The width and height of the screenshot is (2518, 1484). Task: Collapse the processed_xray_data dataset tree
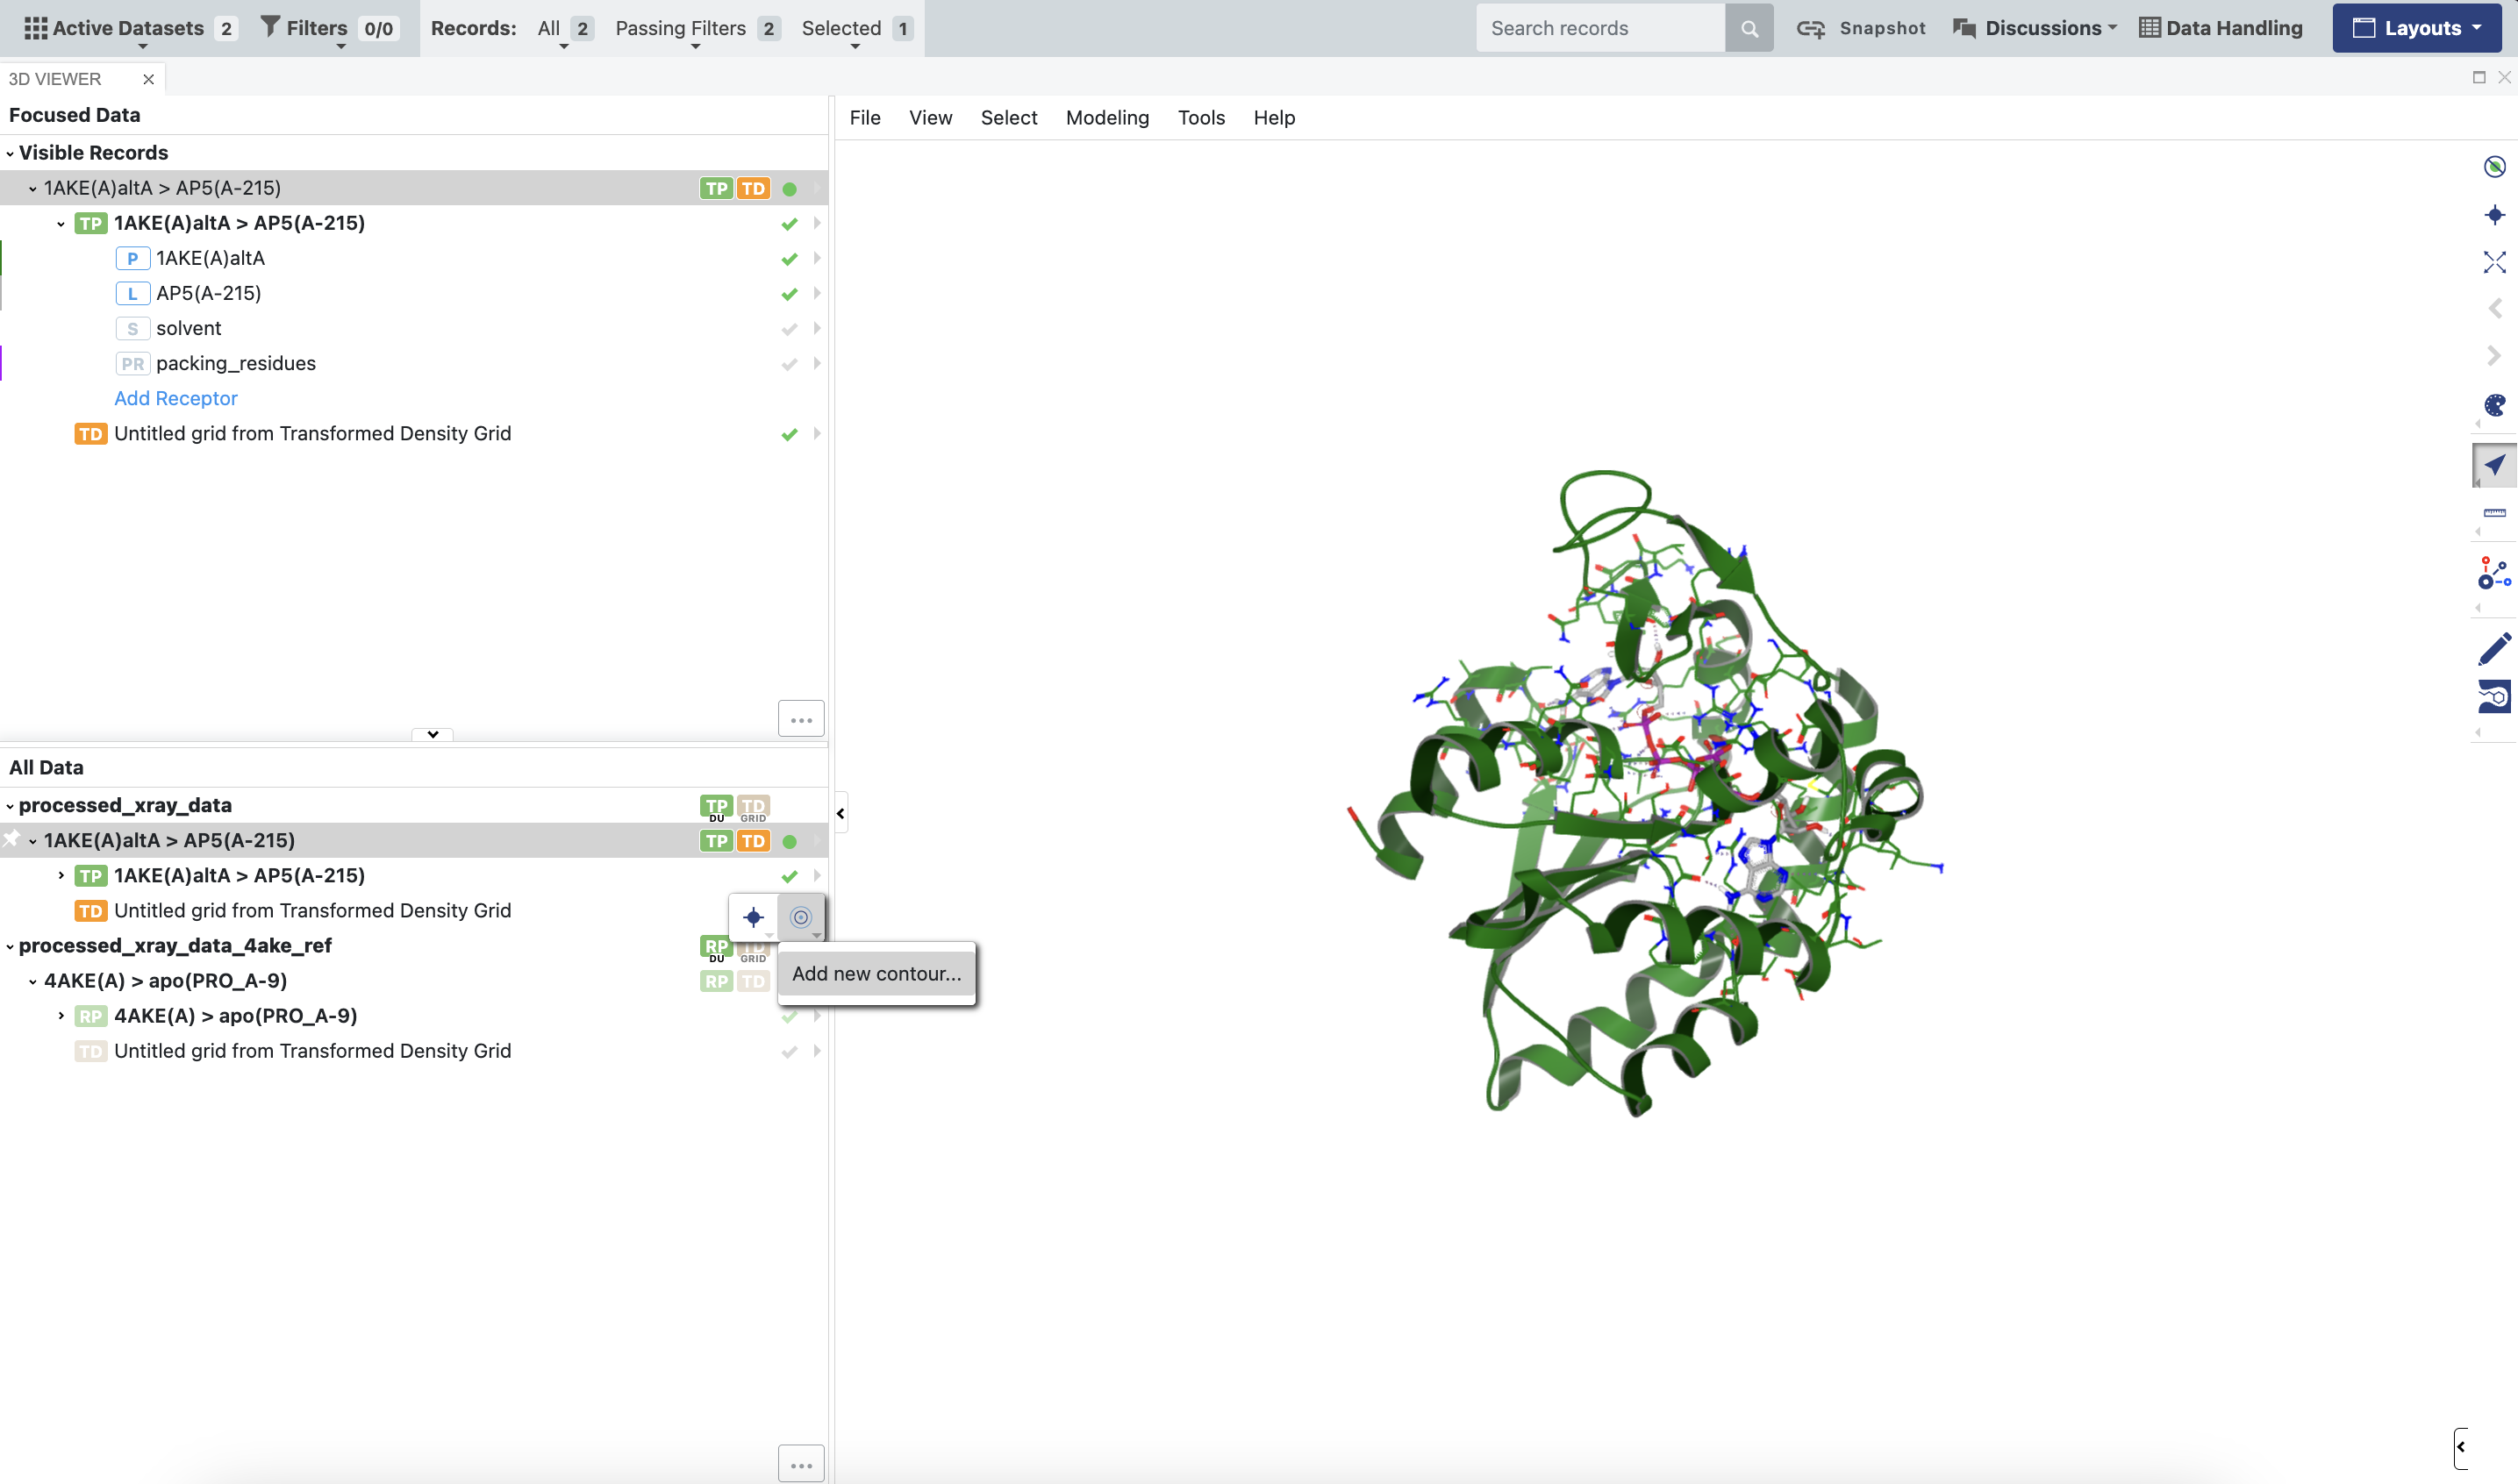pos(10,806)
